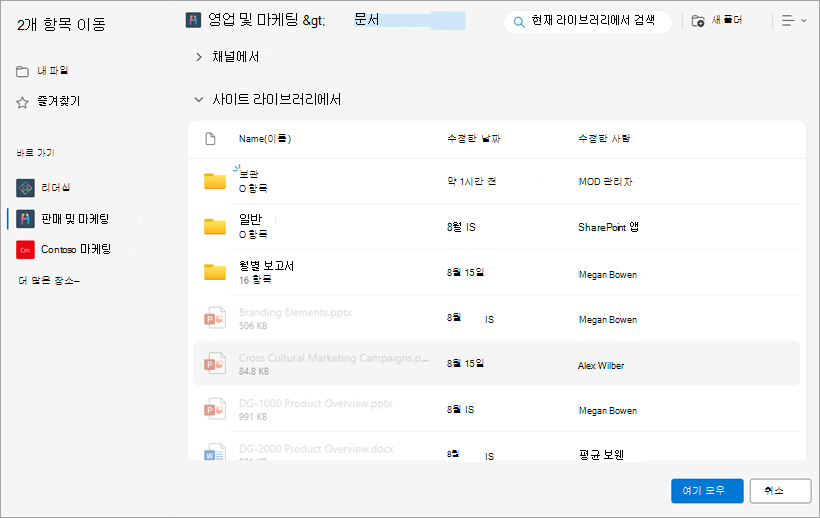Click the Cross Cultural Marketing Campaigns PowerPoint icon
820x518 pixels.
click(x=214, y=363)
